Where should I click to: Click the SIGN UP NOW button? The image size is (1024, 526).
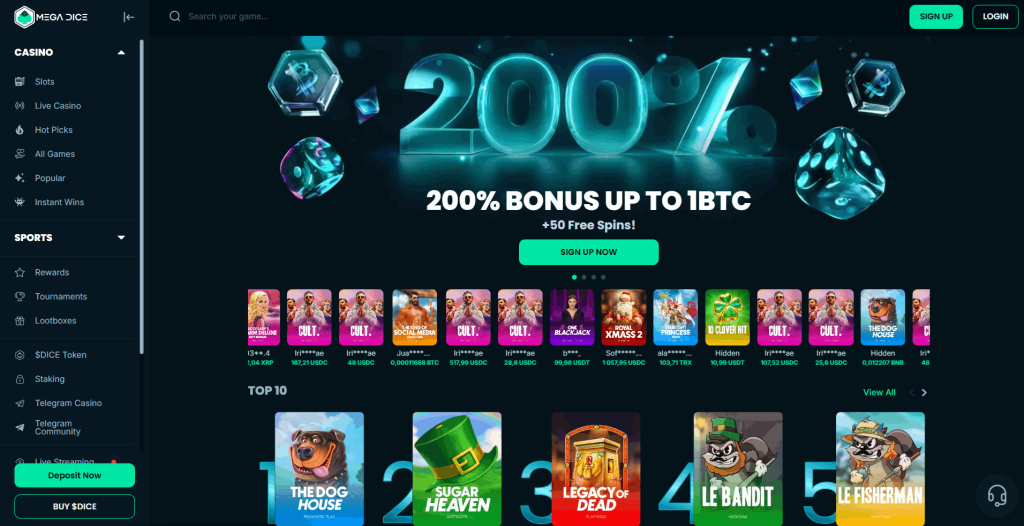pyautogui.click(x=588, y=252)
